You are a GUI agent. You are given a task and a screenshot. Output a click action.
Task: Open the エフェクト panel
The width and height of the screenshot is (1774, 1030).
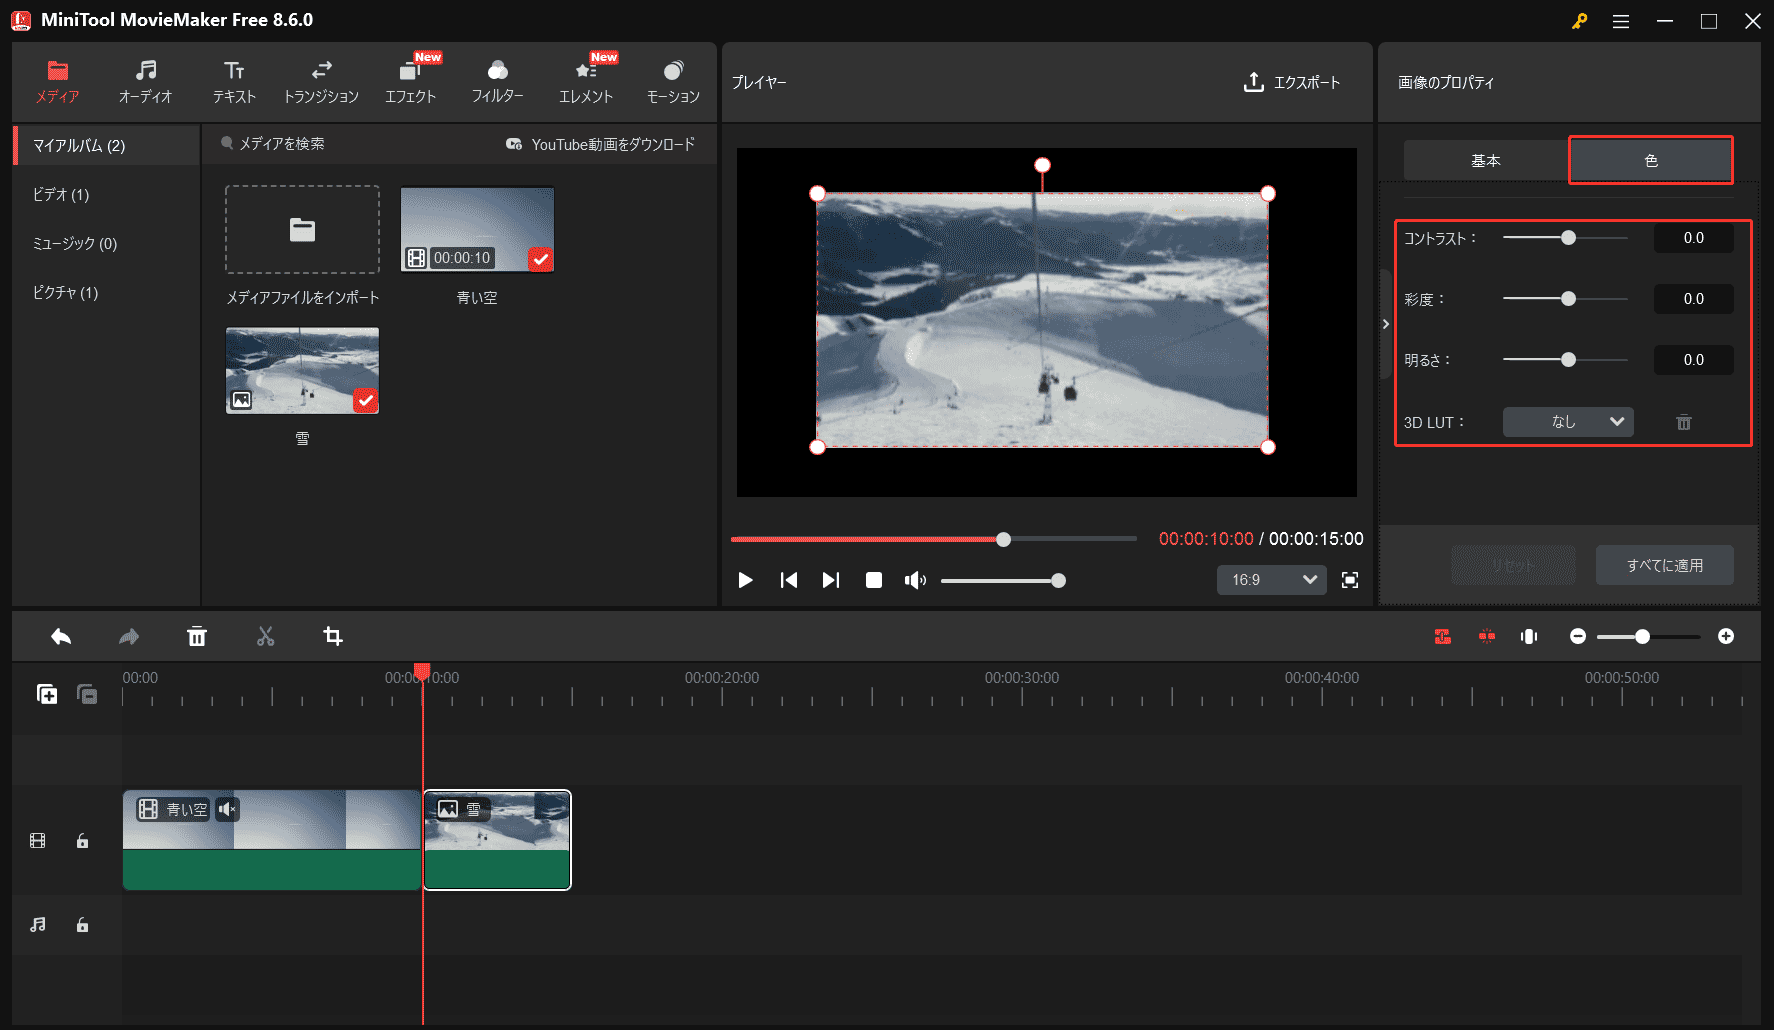(410, 80)
